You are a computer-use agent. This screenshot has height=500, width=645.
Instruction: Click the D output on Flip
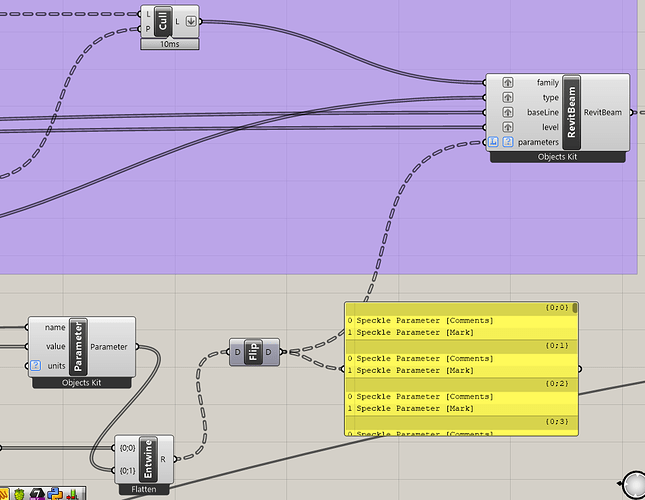[268, 352]
